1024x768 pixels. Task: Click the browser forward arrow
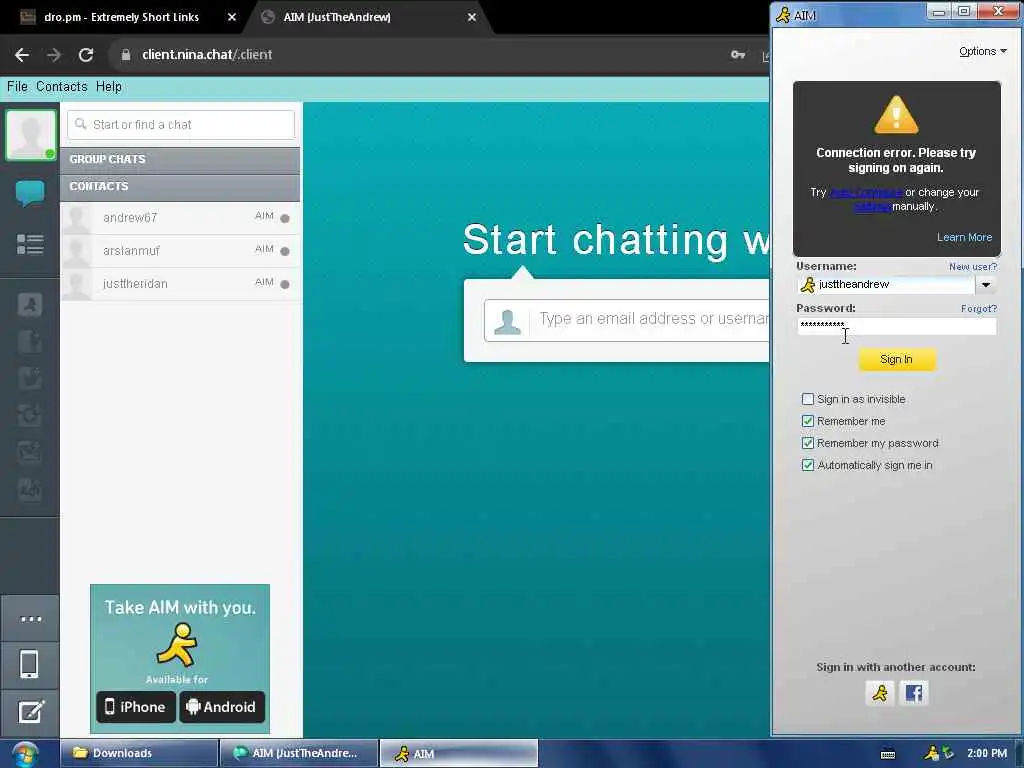tap(54, 55)
